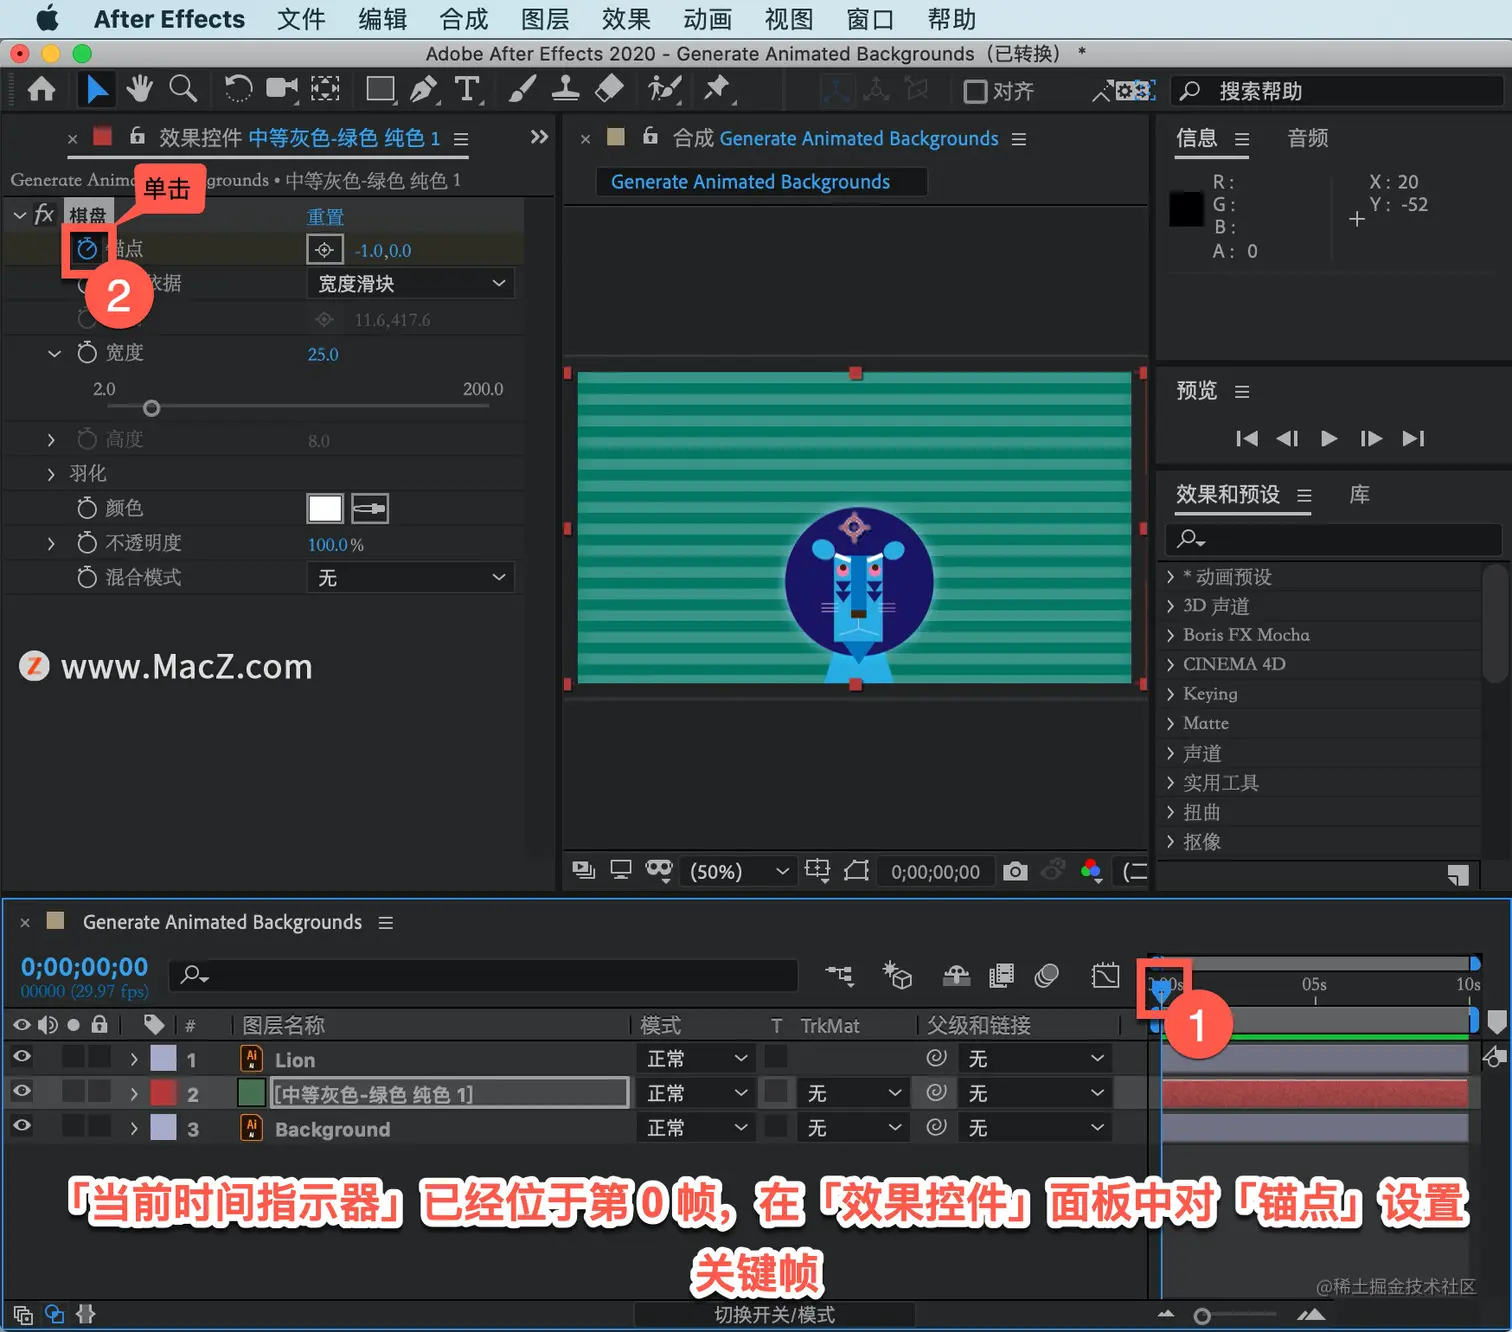Choose the Selection arrow tool
The image size is (1512, 1332).
97,90
